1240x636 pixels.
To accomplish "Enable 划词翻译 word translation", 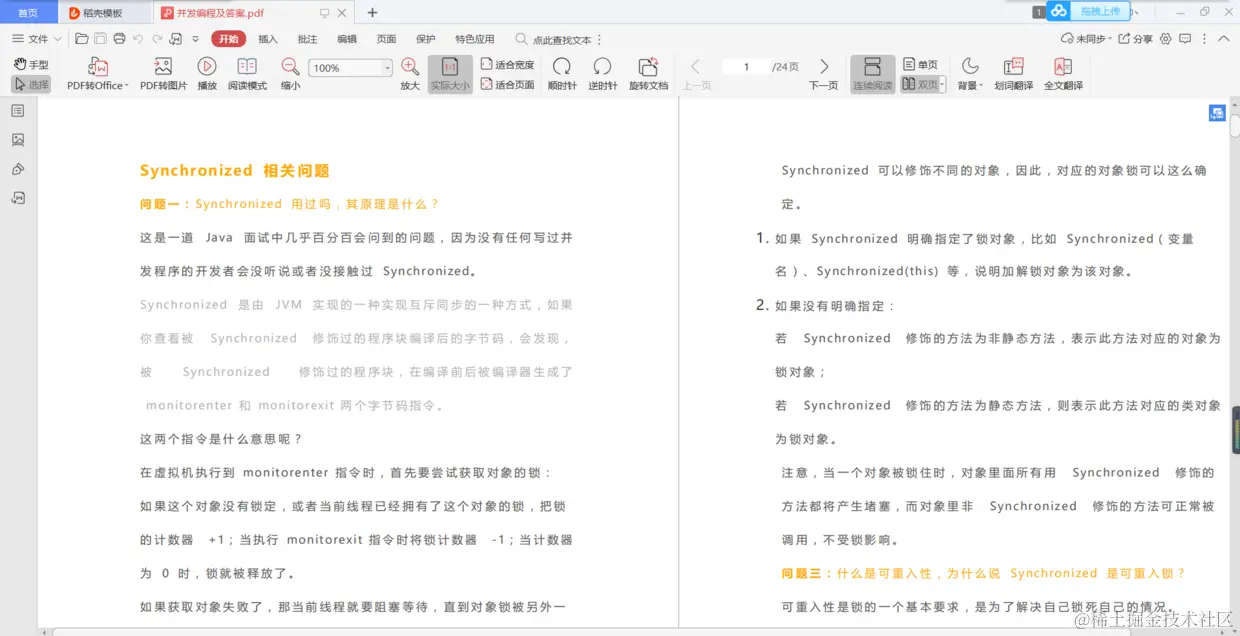I will coord(1013,74).
